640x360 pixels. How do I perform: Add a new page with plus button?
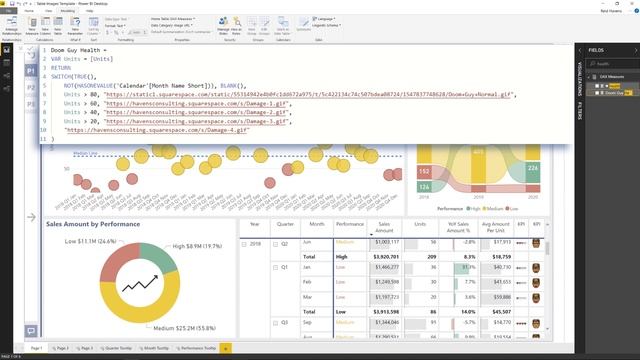click(x=225, y=348)
